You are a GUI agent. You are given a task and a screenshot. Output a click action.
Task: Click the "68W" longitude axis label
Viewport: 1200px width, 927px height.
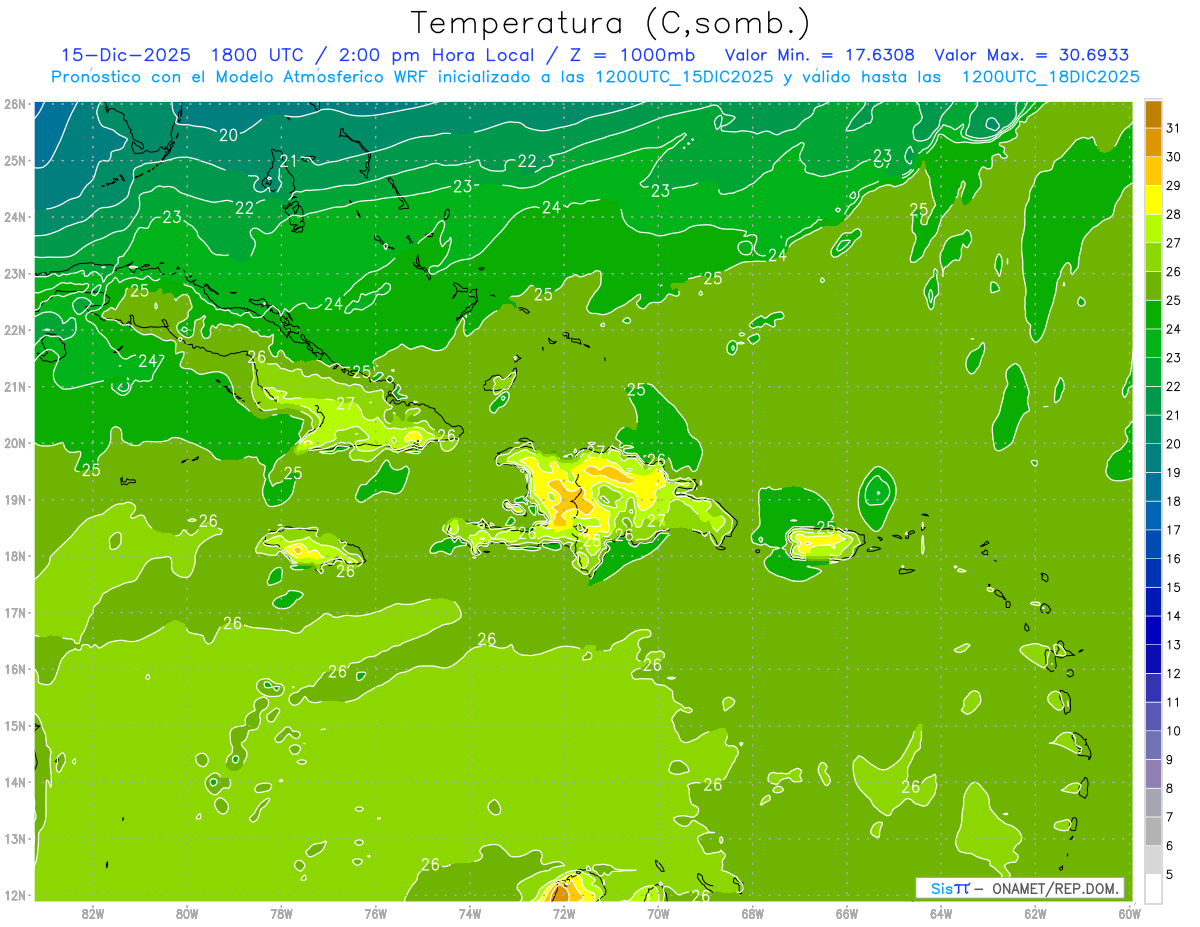point(753,913)
